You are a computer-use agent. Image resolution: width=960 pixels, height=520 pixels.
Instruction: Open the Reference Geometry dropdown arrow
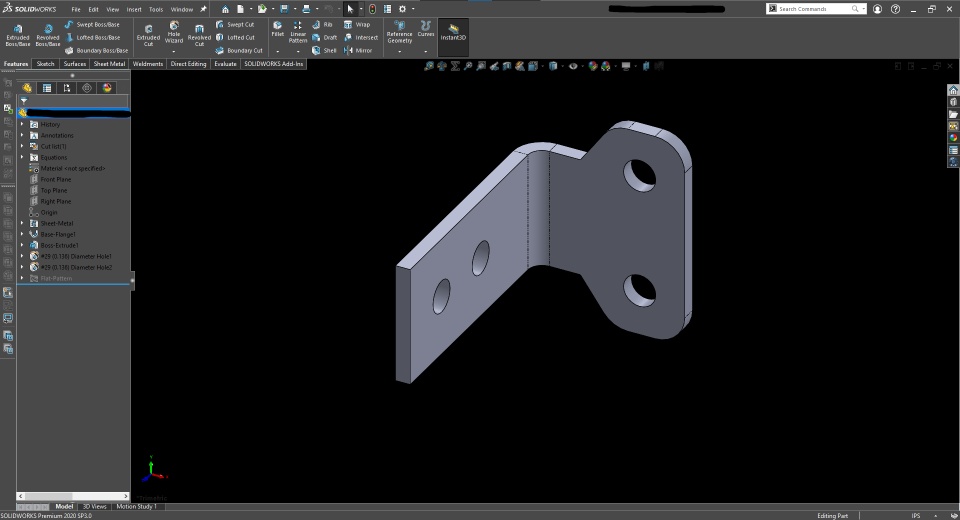pos(399,51)
